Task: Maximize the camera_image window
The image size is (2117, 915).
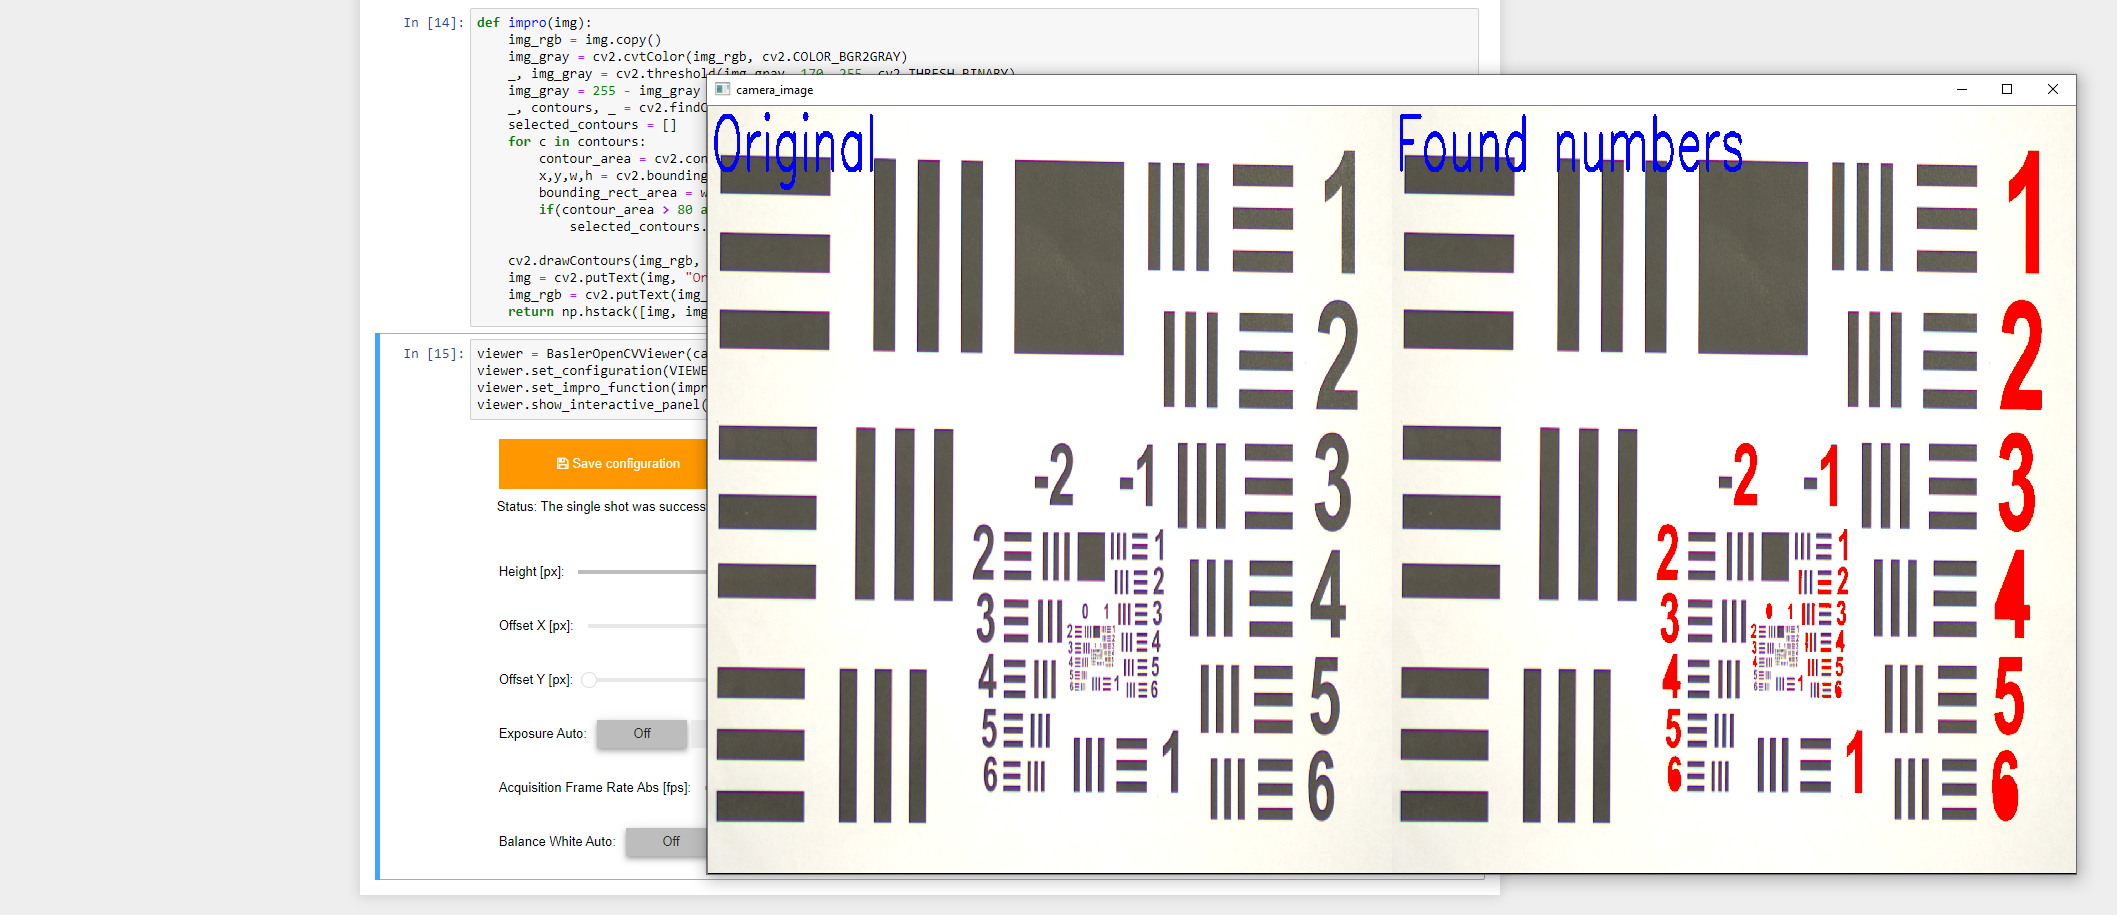Action: pos(2007,90)
